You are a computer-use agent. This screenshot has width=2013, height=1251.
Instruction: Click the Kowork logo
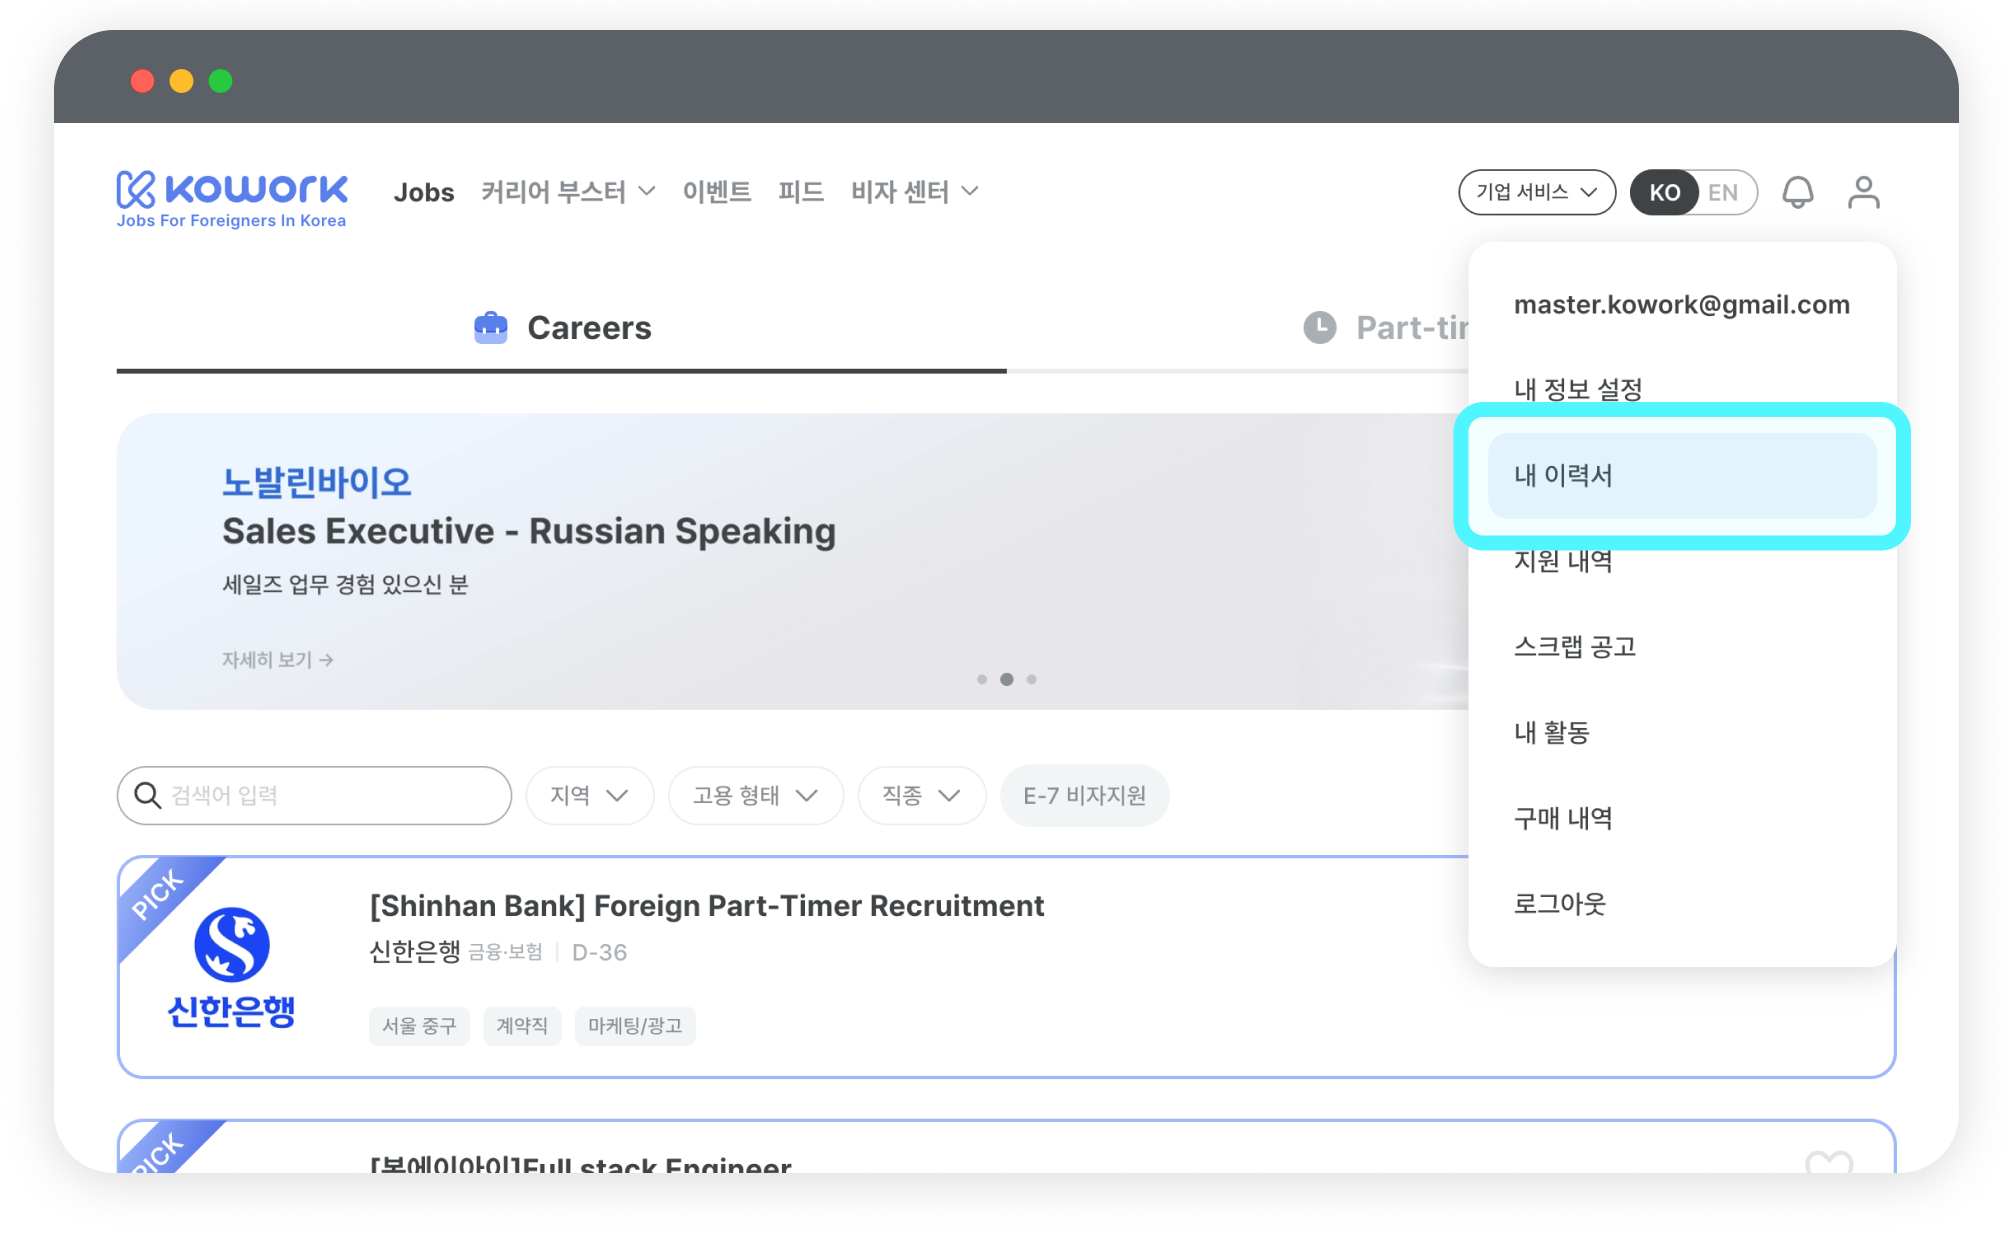coord(232,199)
